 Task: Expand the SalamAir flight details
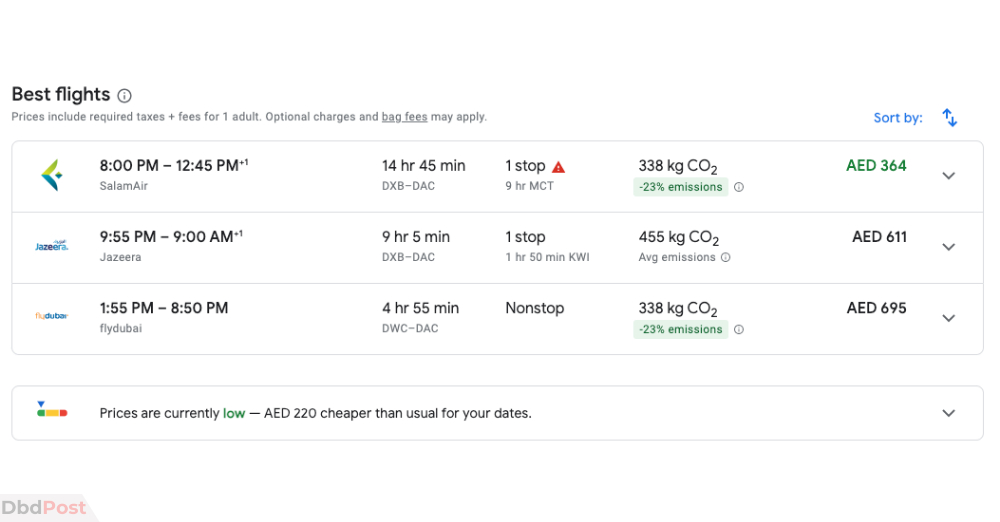coord(949,175)
